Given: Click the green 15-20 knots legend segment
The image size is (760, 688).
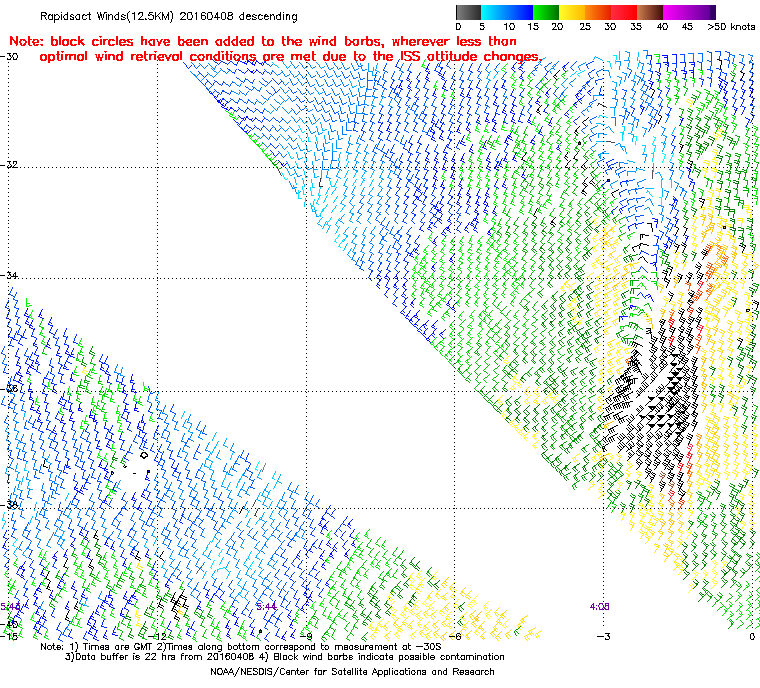Looking at the screenshot, I should pyautogui.click(x=546, y=12).
